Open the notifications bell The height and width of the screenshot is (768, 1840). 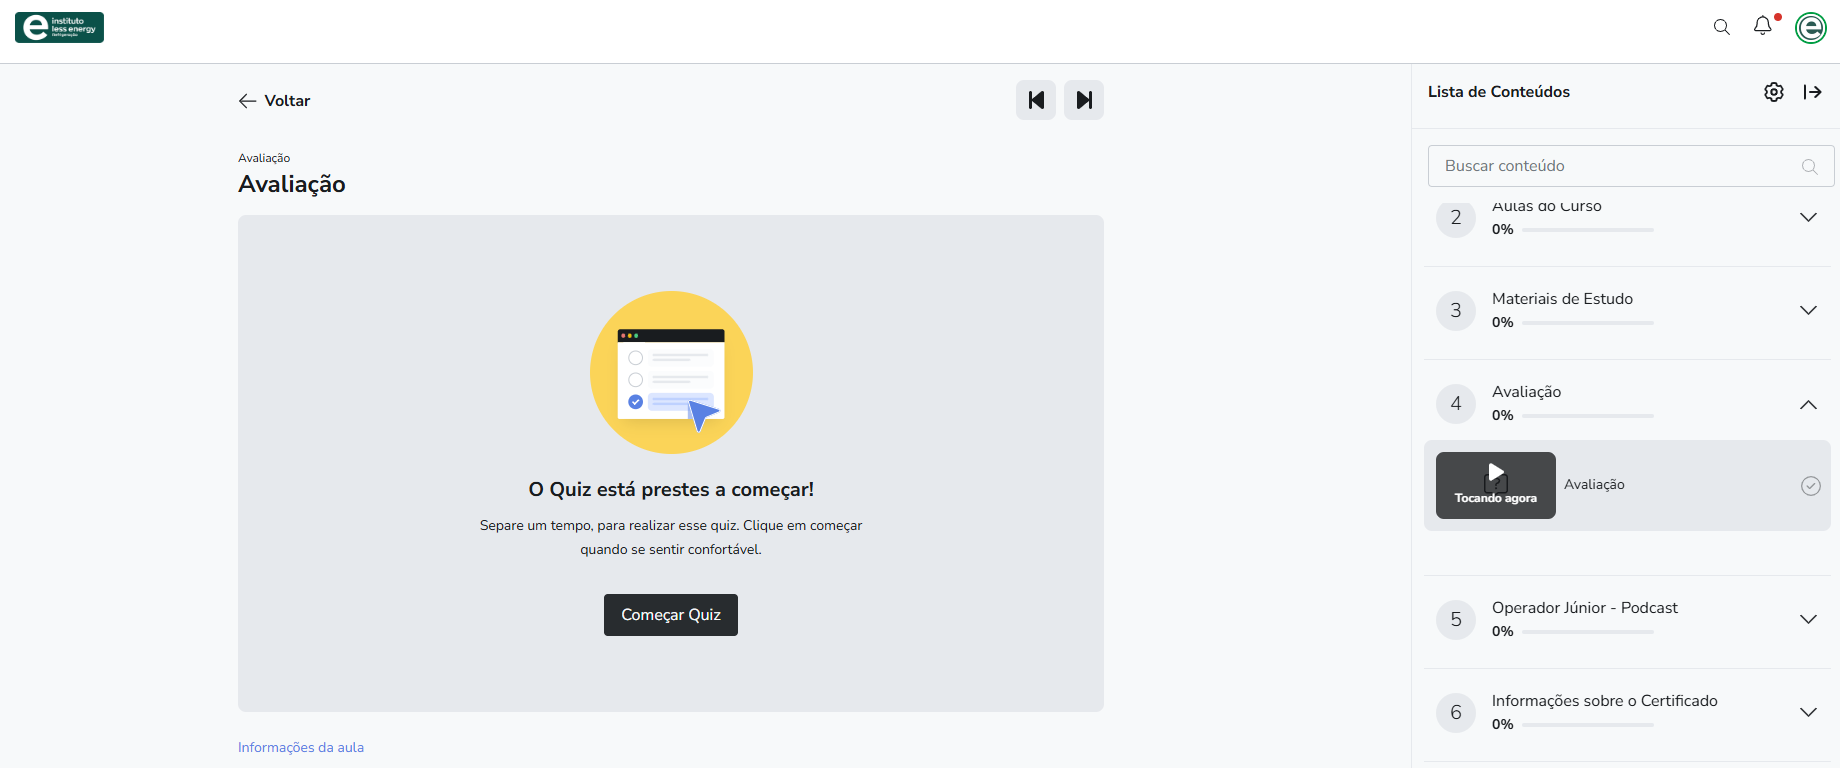1762,26
